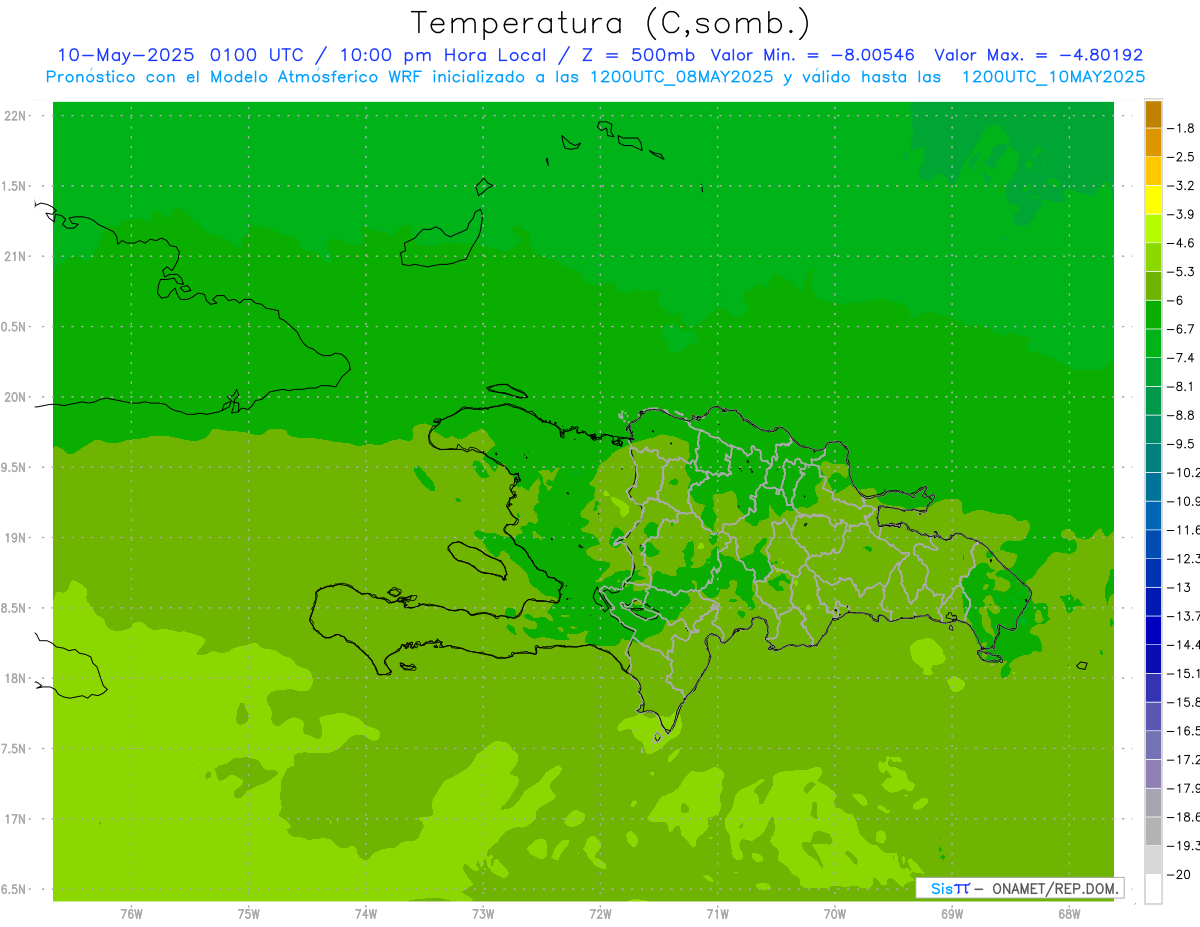
Task: Click the '-20' colorbar label
Action: coord(1181,874)
